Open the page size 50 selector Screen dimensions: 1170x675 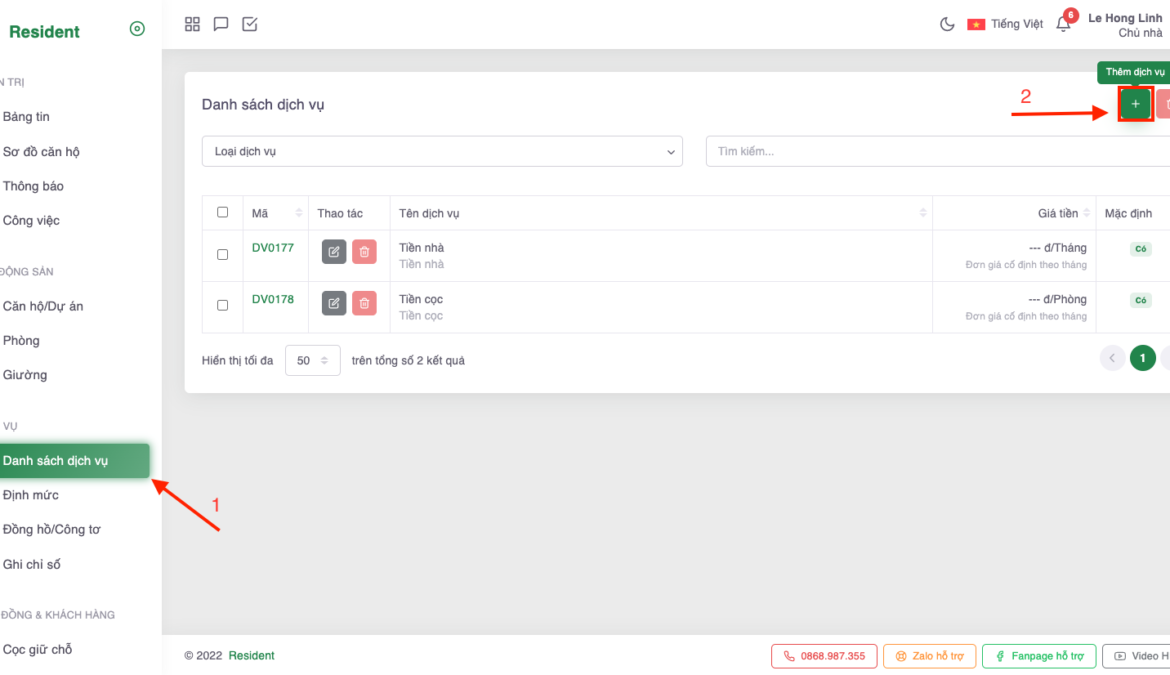pyautogui.click(x=312, y=361)
